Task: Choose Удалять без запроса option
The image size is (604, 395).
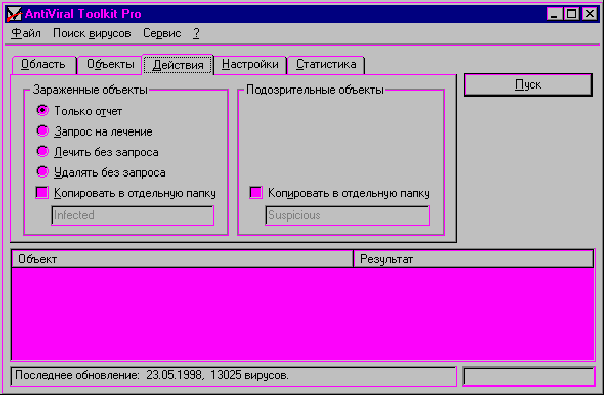Action: pyautogui.click(x=101, y=172)
